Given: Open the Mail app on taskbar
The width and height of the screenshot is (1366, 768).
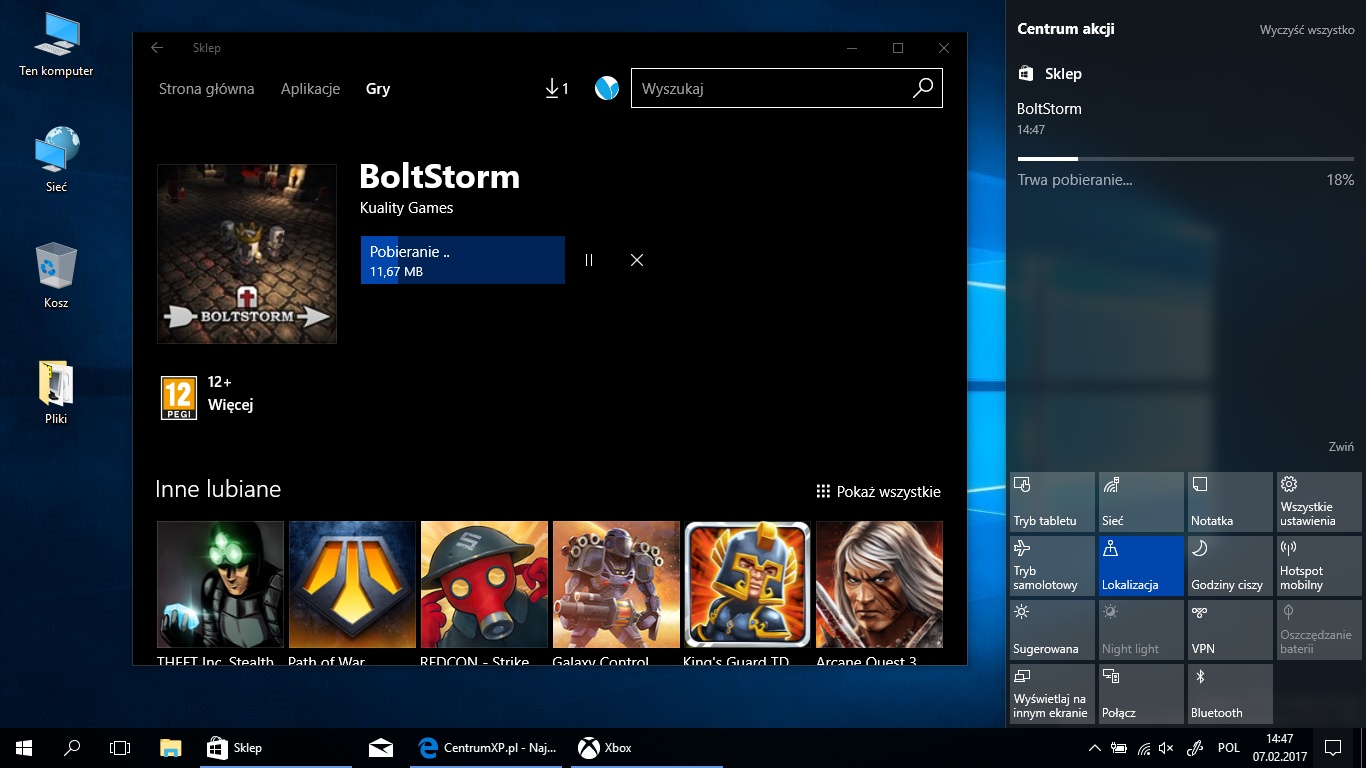Looking at the screenshot, I should [x=380, y=748].
